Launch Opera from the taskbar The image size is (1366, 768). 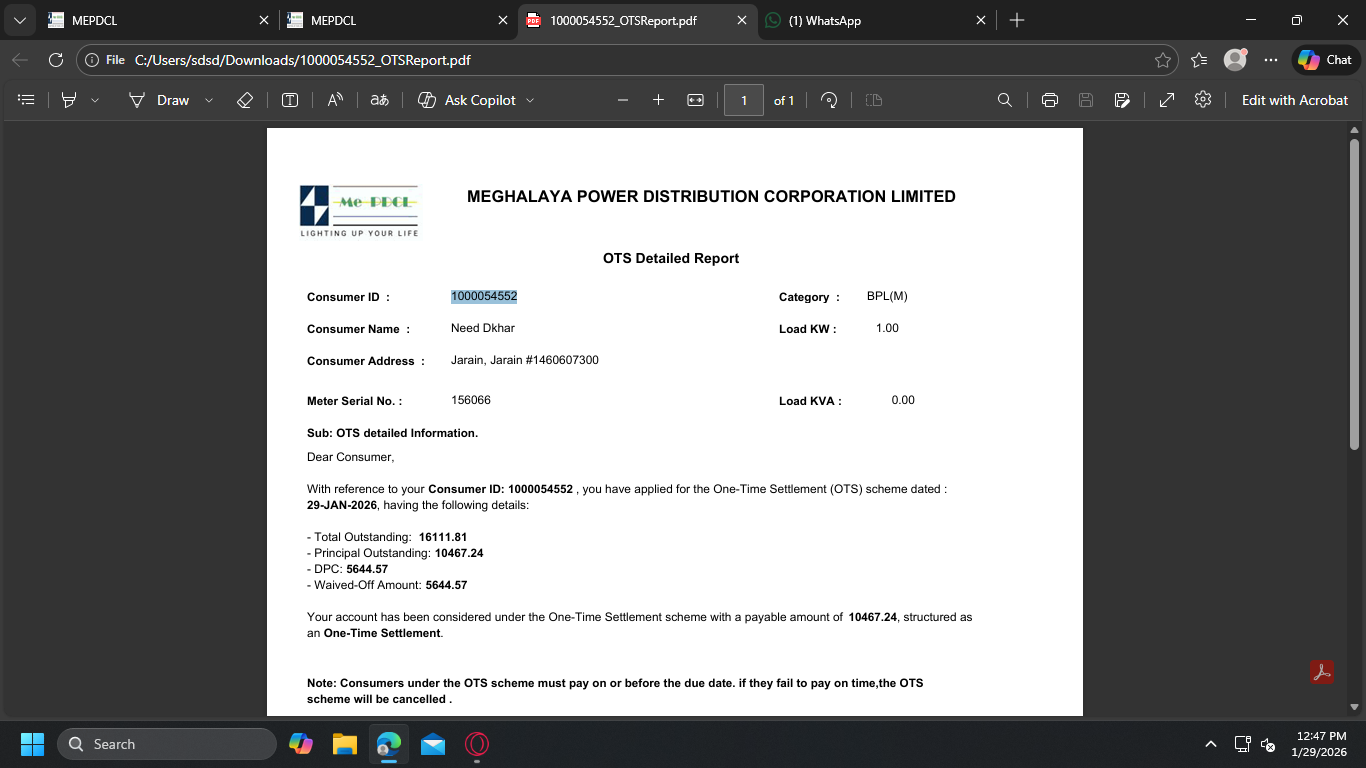click(x=477, y=744)
